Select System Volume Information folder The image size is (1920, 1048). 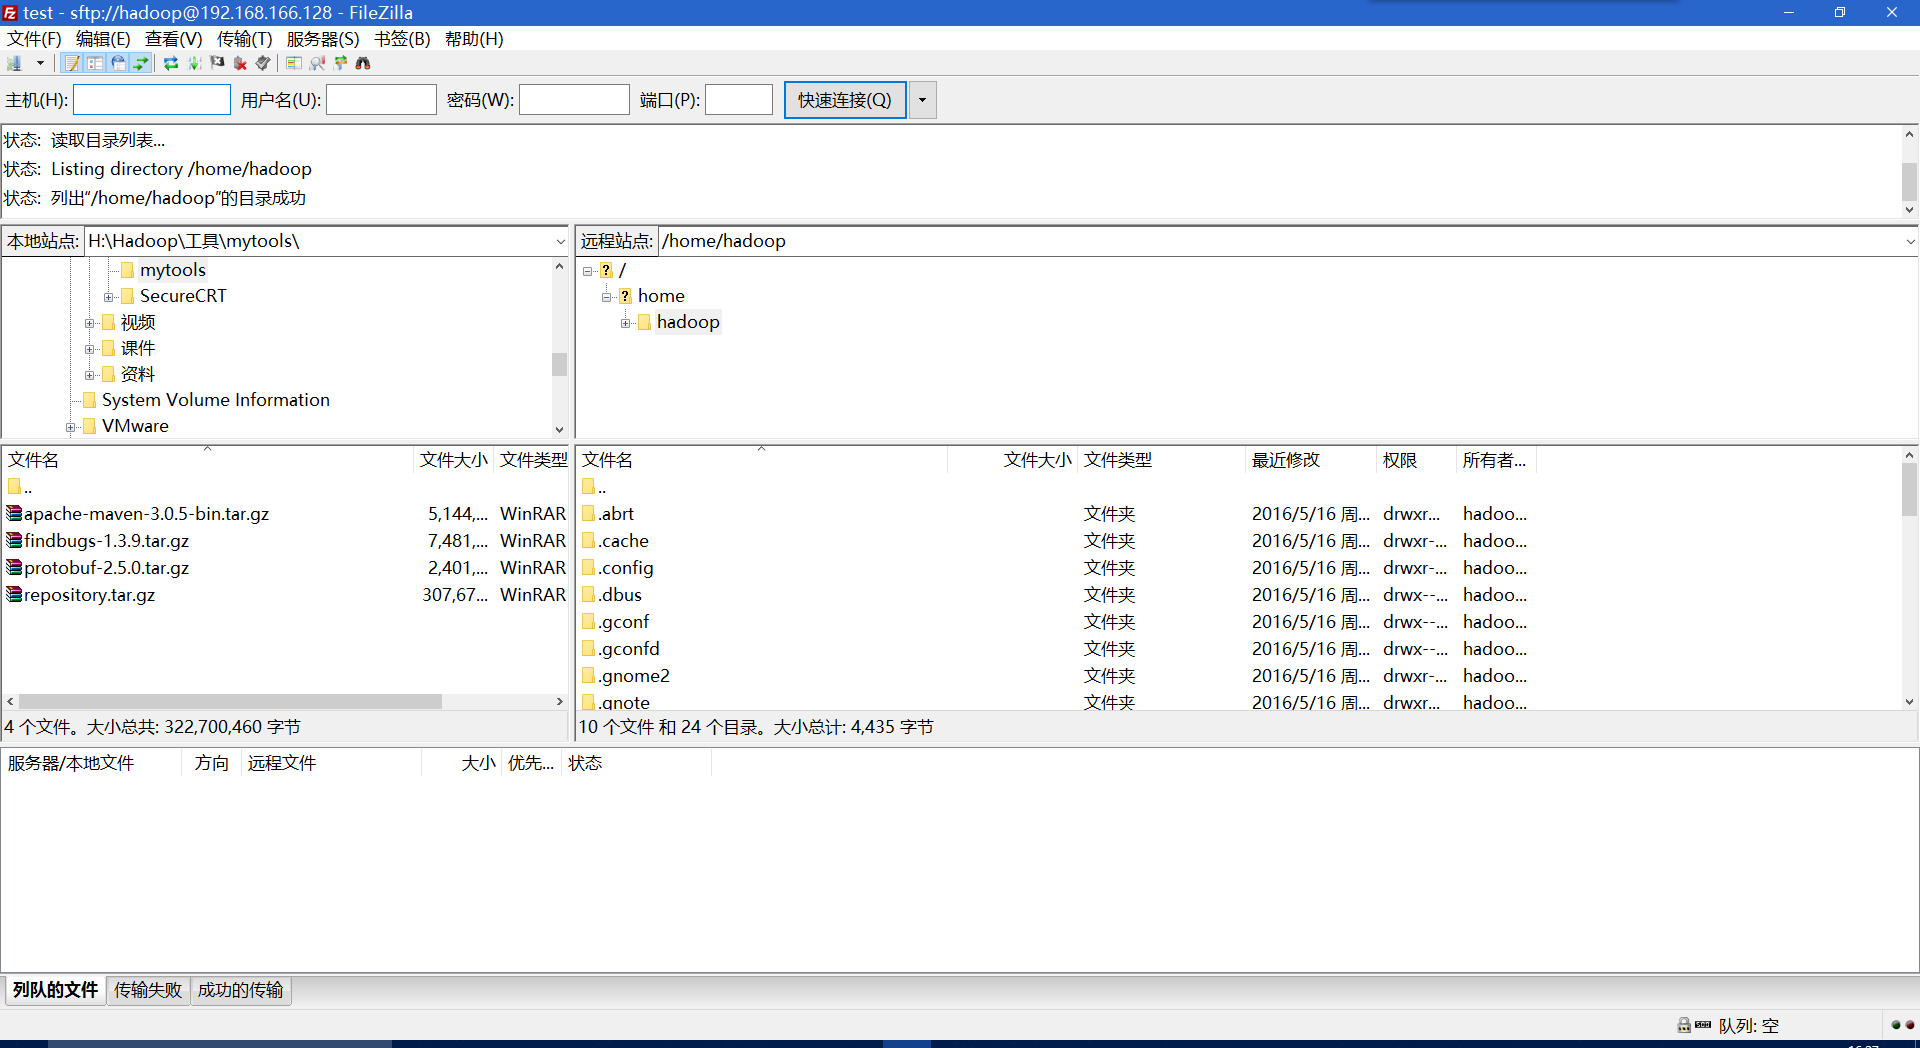(215, 400)
